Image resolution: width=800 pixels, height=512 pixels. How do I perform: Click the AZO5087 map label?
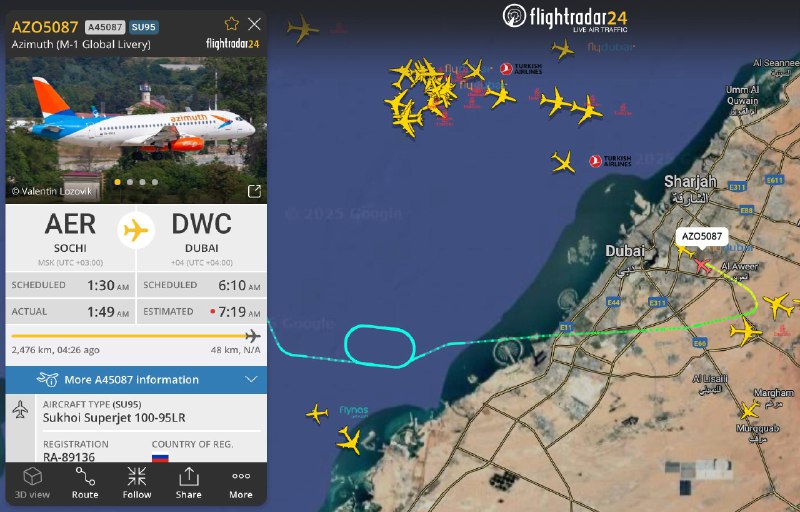coord(702,237)
